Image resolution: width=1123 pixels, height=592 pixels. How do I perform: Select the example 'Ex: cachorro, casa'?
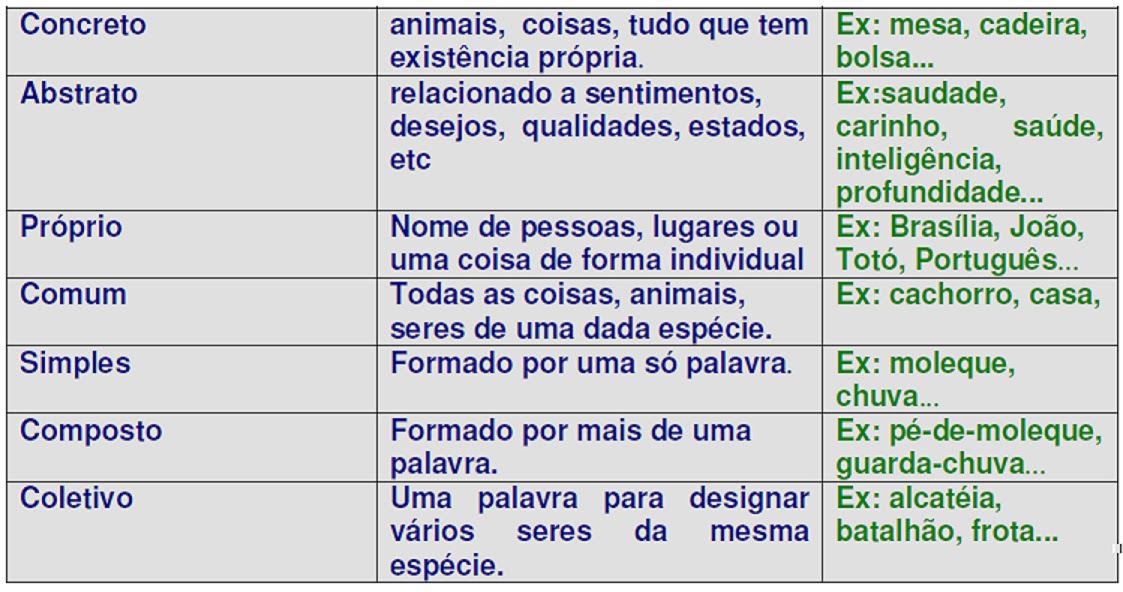968,296
